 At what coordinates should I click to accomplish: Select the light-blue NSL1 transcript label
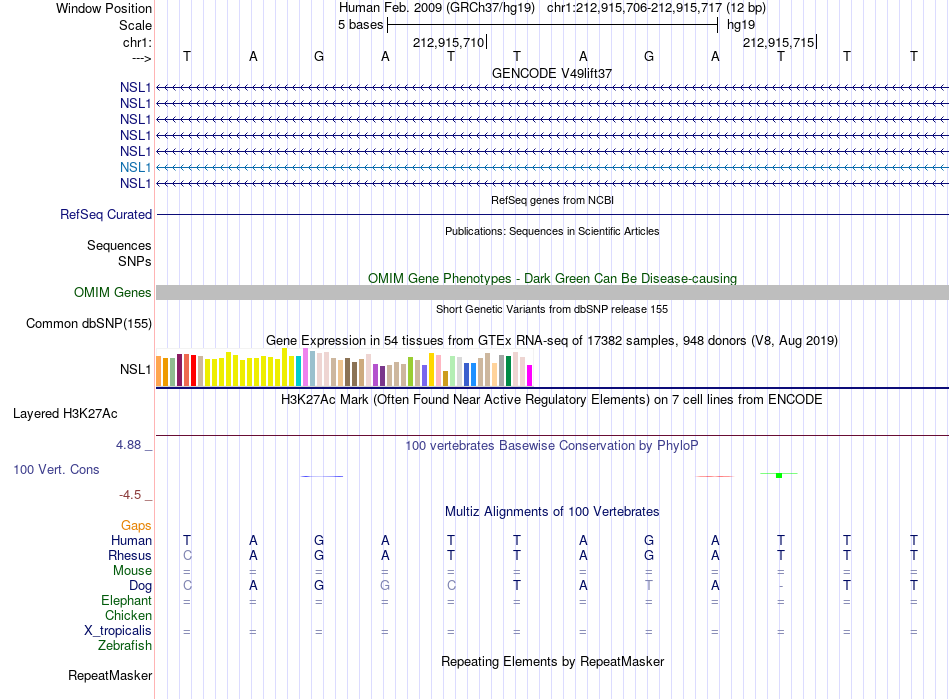tap(135, 167)
